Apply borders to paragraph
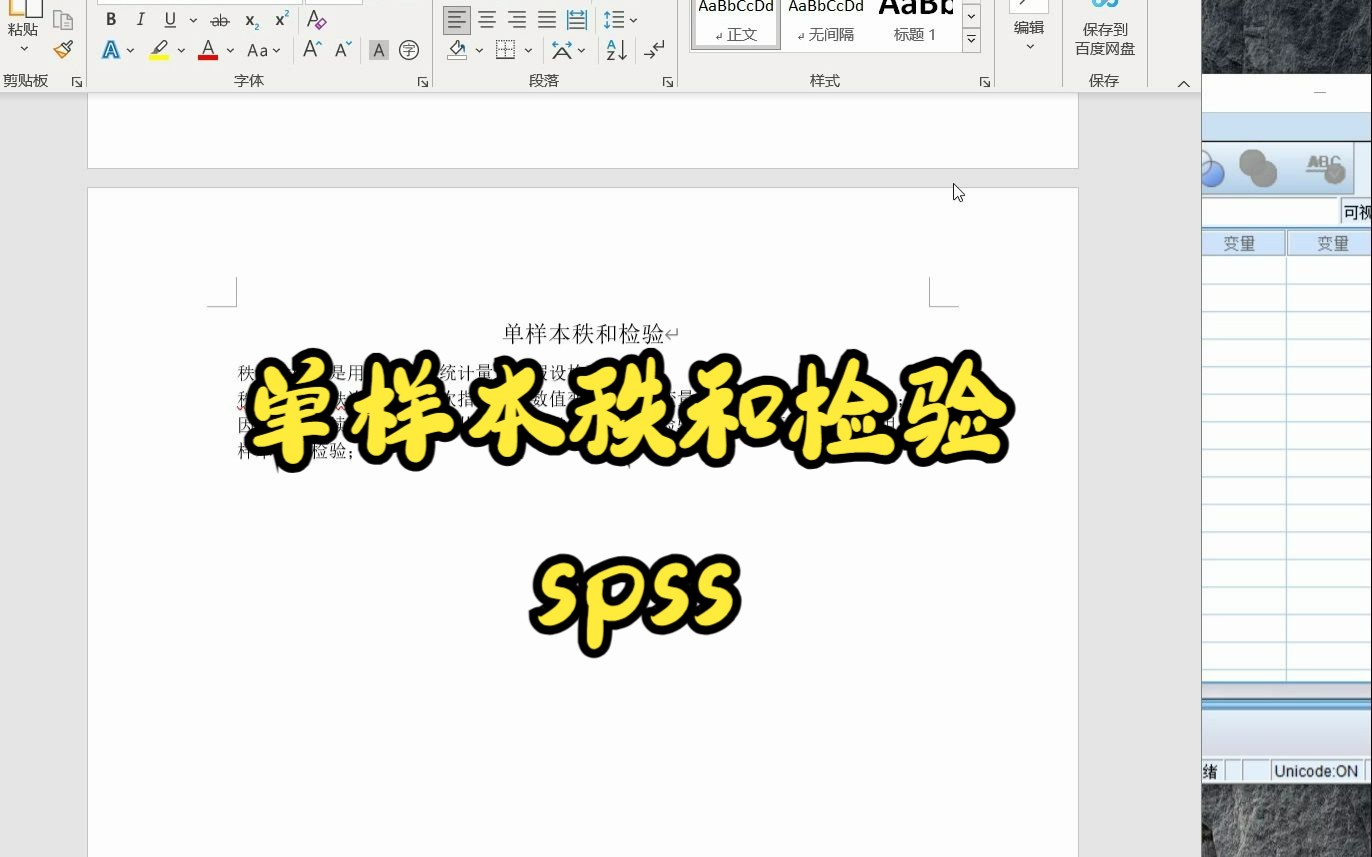This screenshot has height=857, width=1372. coord(505,50)
